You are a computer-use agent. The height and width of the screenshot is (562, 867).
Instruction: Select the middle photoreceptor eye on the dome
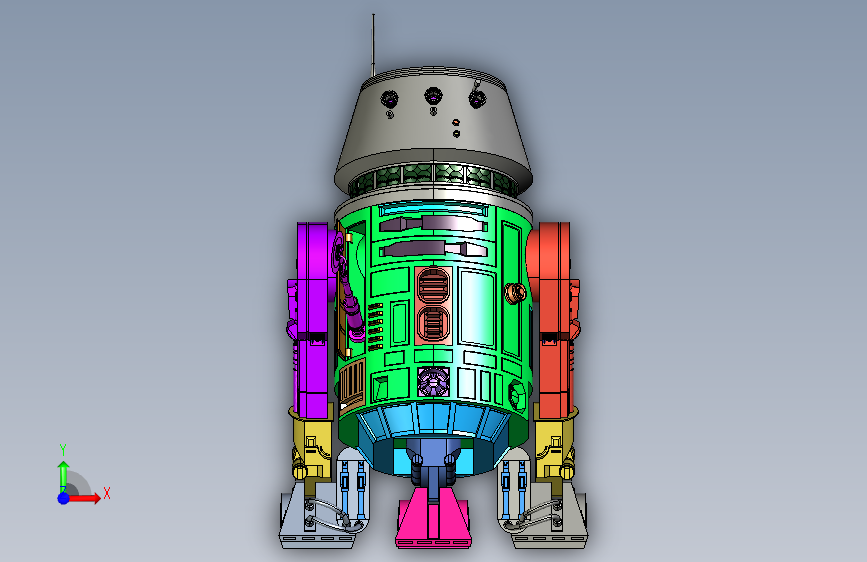coord(434,96)
